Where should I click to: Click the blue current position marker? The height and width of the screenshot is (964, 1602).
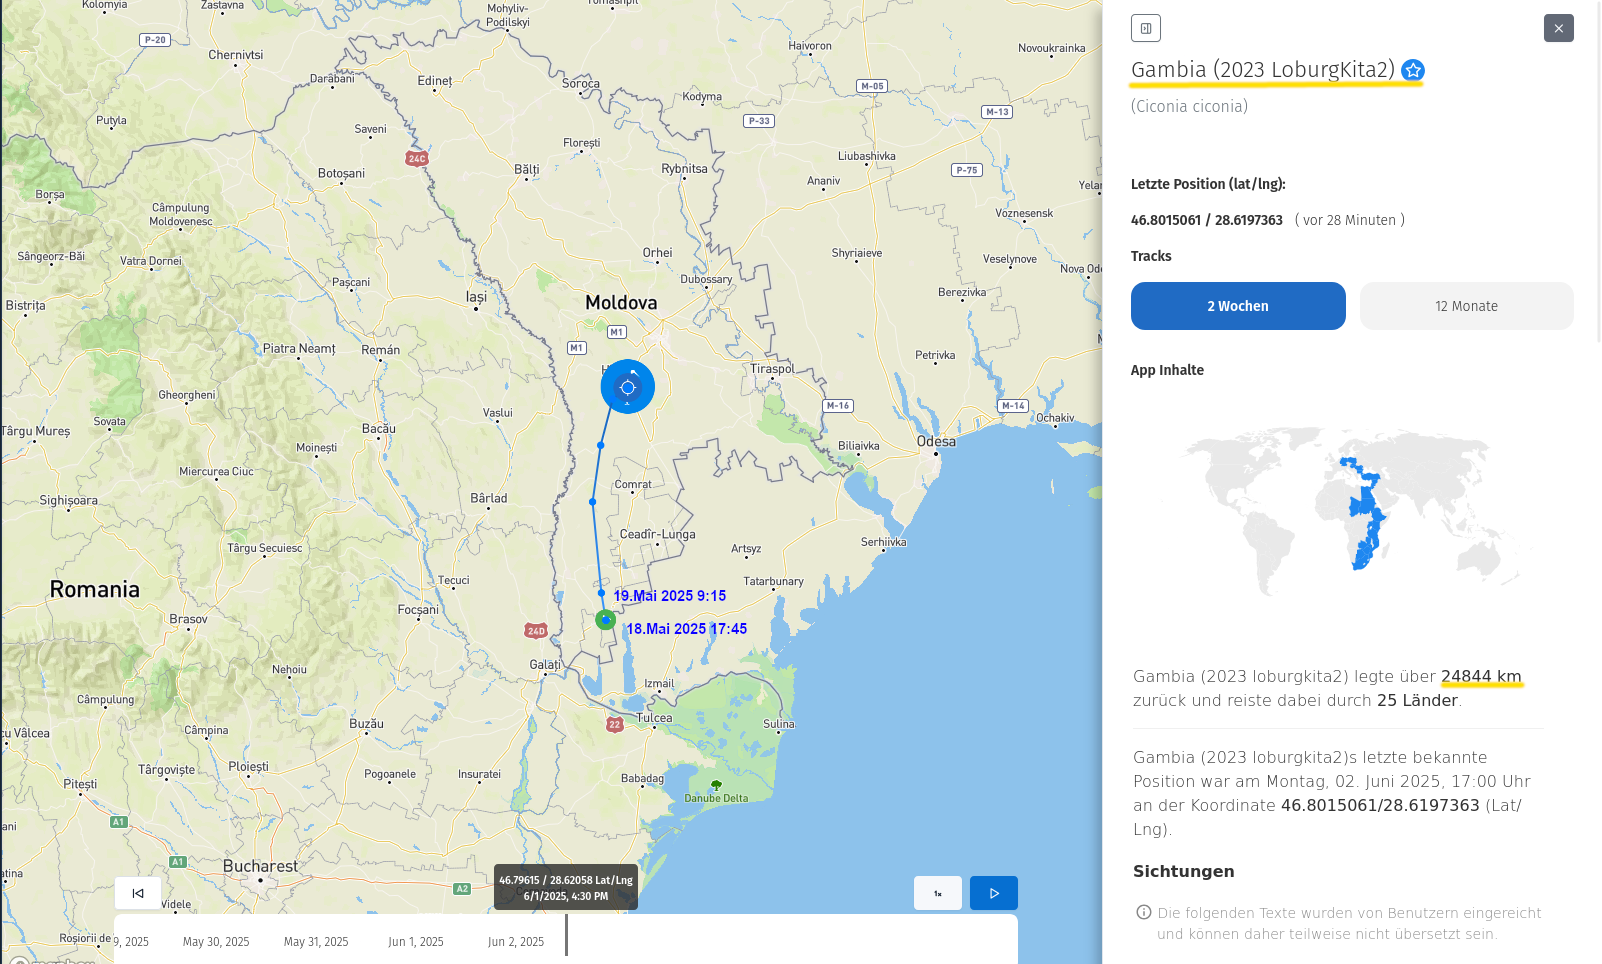(x=628, y=387)
